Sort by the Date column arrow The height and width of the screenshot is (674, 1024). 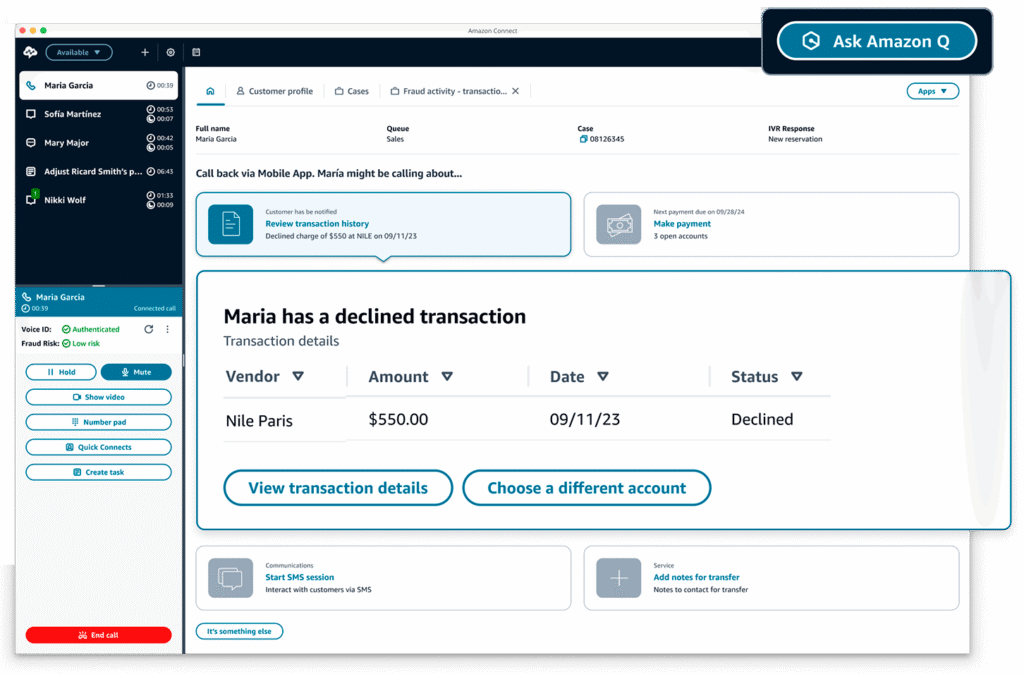(x=603, y=376)
